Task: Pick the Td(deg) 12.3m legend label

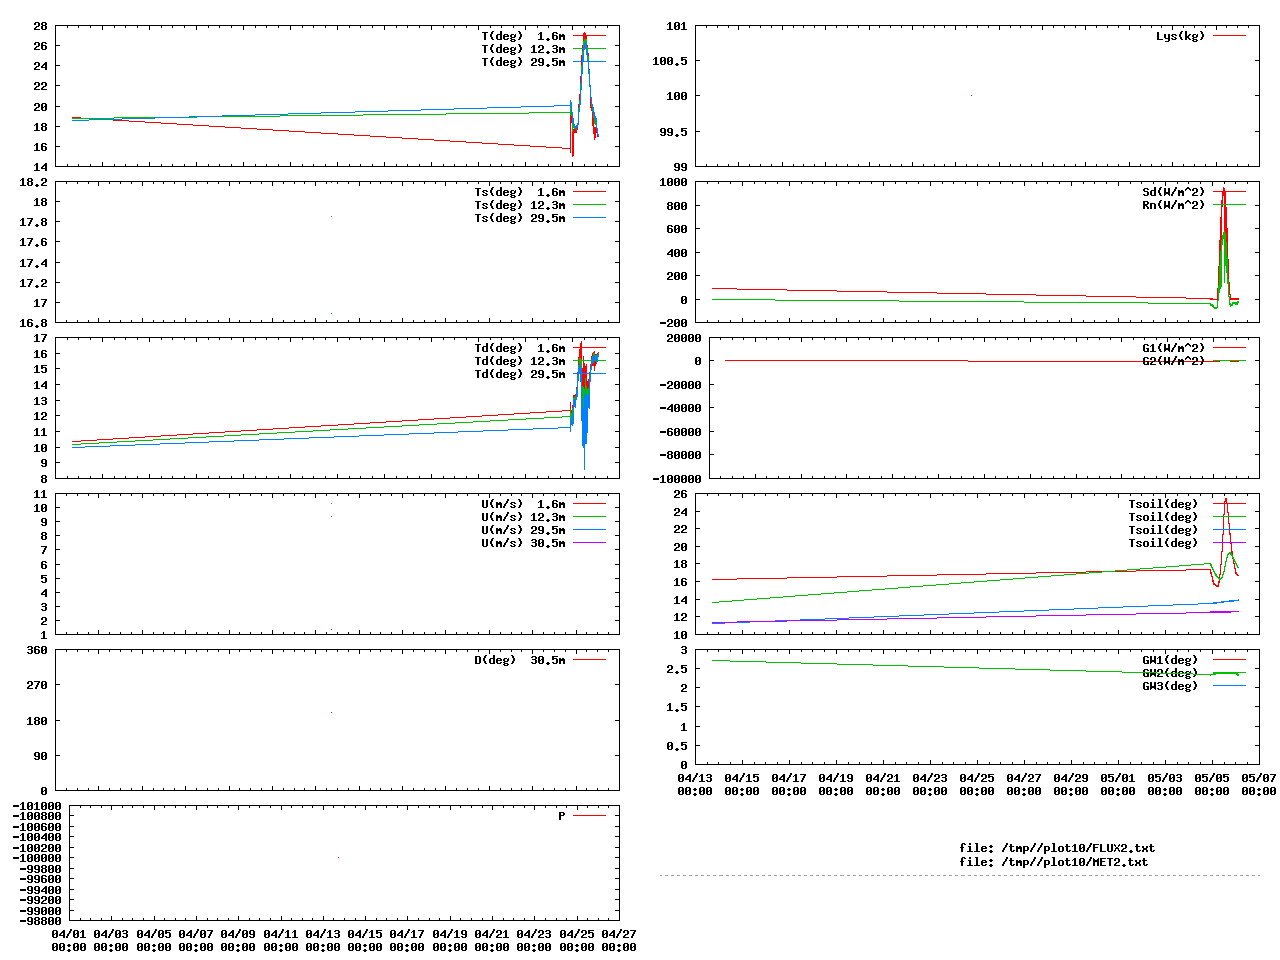Action: [x=520, y=361]
